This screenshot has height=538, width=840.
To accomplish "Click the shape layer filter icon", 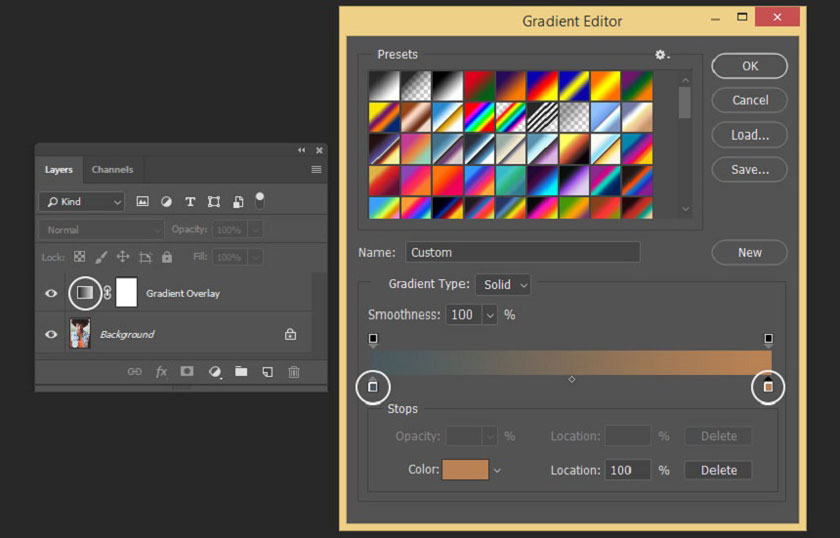I will pyautogui.click(x=214, y=201).
